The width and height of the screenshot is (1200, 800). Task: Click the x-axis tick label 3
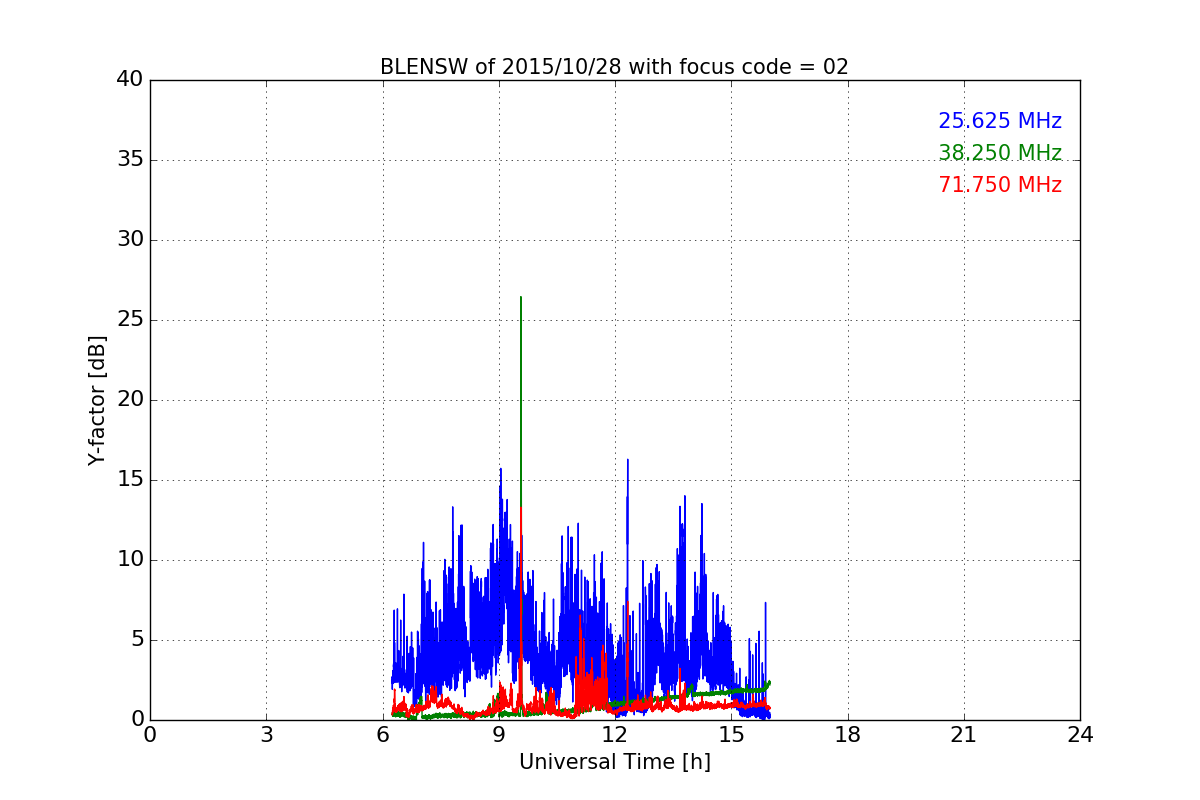pyautogui.click(x=266, y=734)
